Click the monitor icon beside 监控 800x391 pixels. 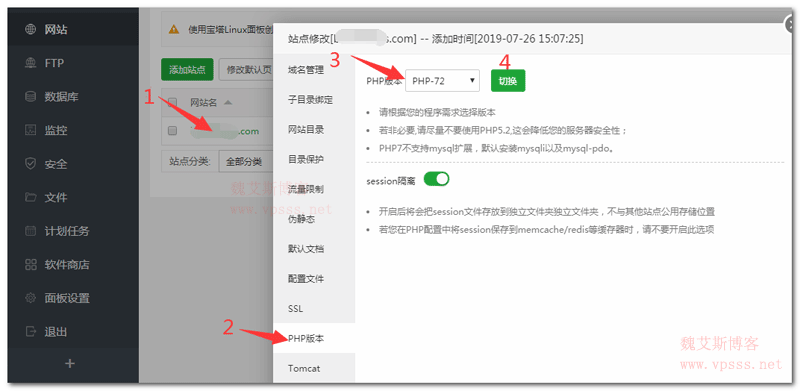click(31, 130)
